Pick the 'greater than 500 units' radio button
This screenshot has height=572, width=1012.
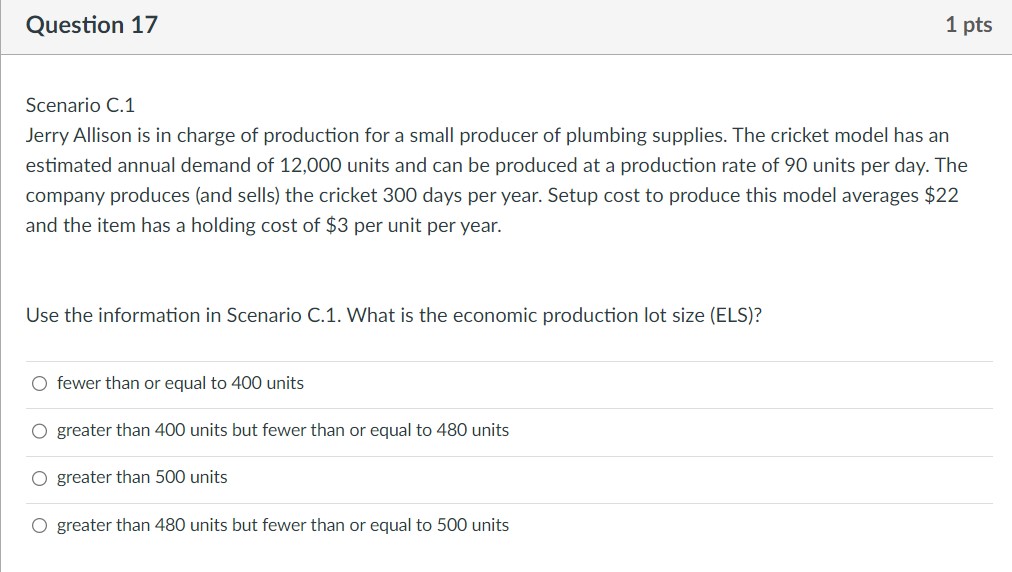39,478
